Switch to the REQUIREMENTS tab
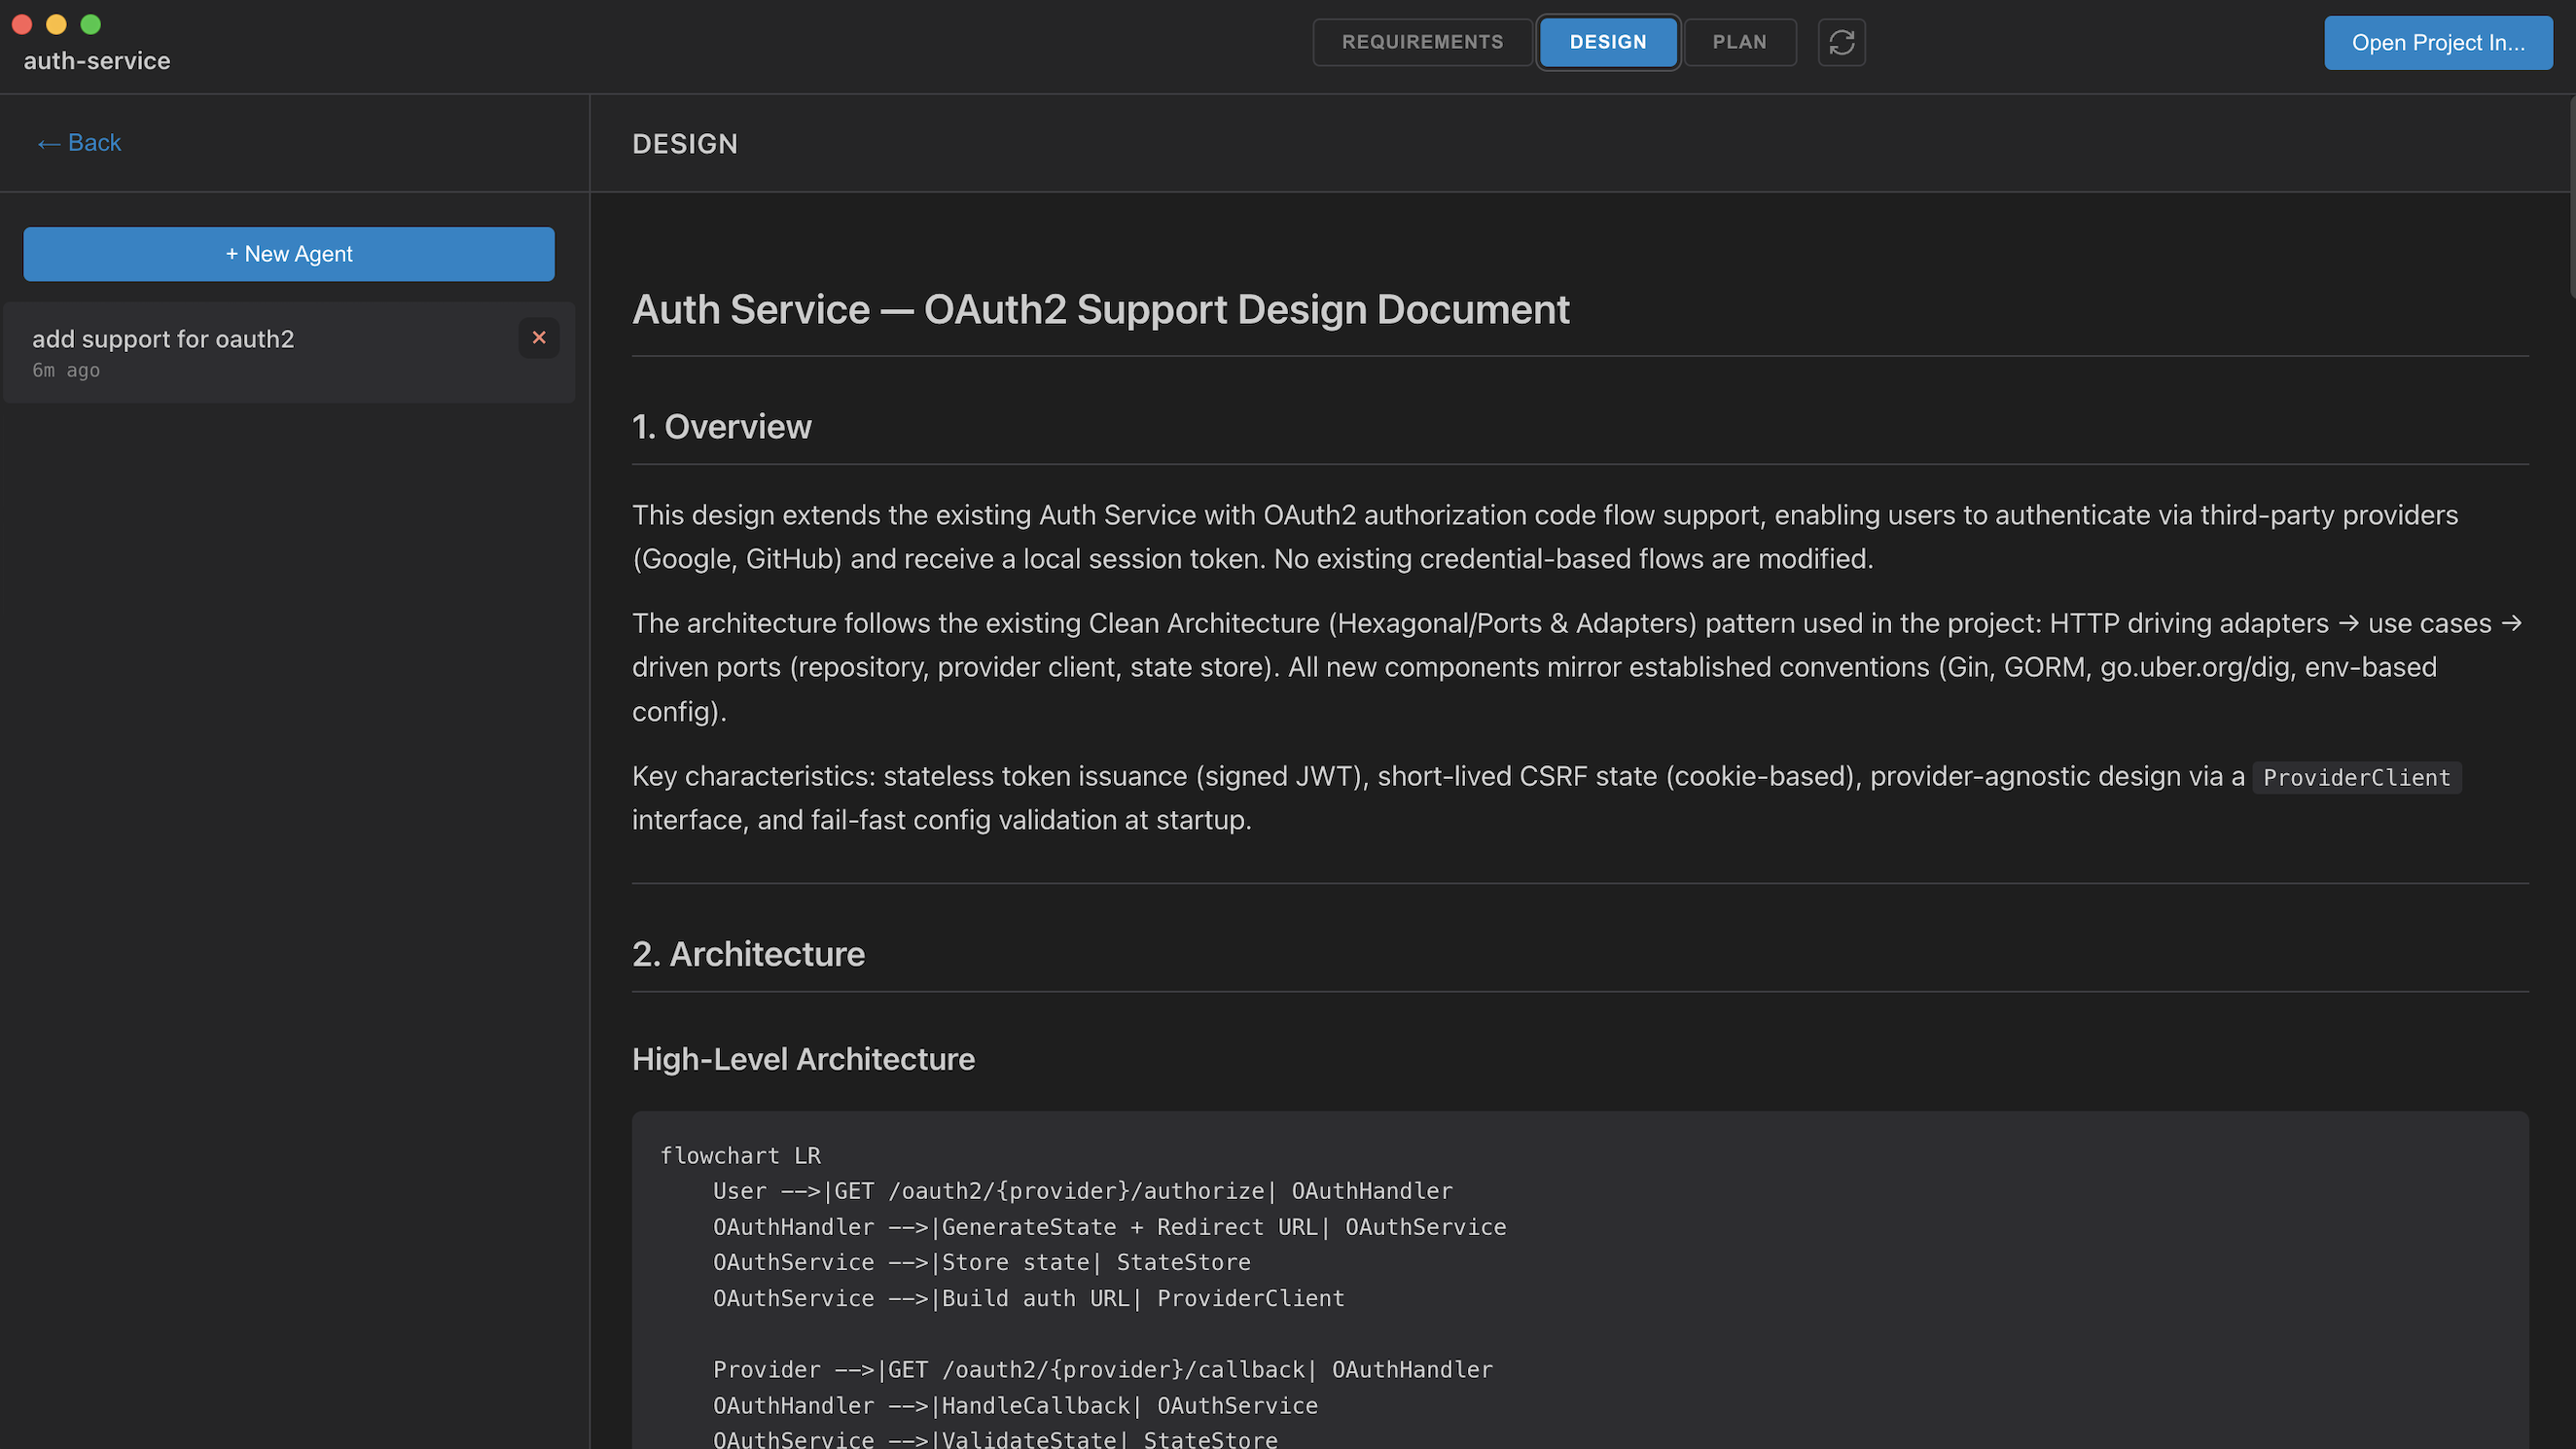2576x1449 pixels. coord(1422,42)
